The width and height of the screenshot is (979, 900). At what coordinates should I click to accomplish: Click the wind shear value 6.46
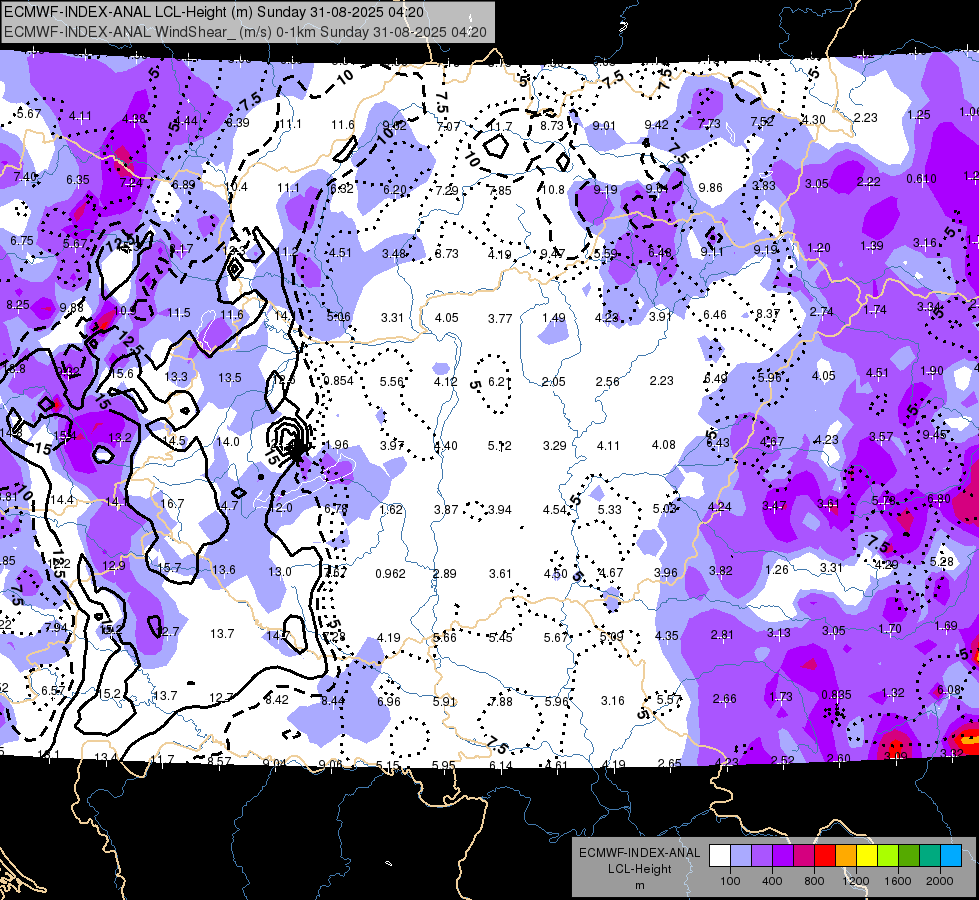click(x=715, y=314)
